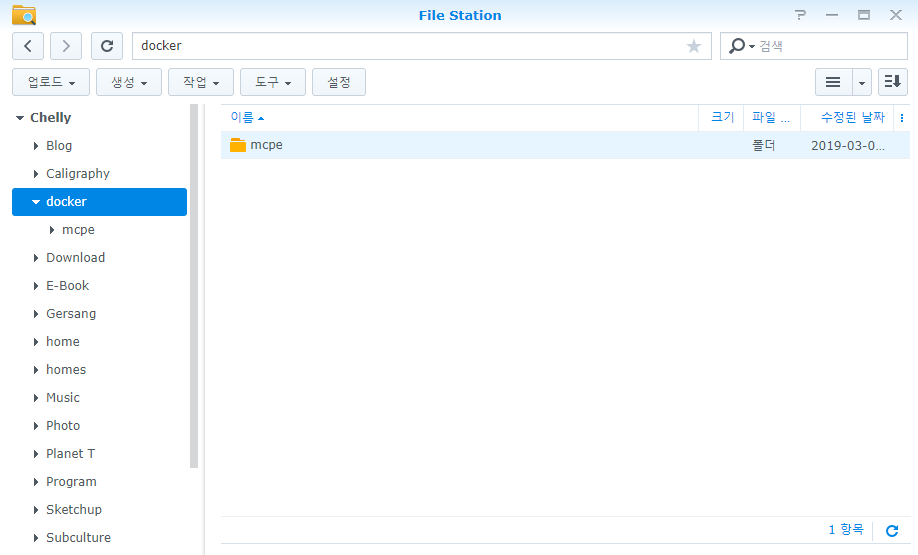
Task: Select the docker folder in tree
Action: (x=100, y=202)
